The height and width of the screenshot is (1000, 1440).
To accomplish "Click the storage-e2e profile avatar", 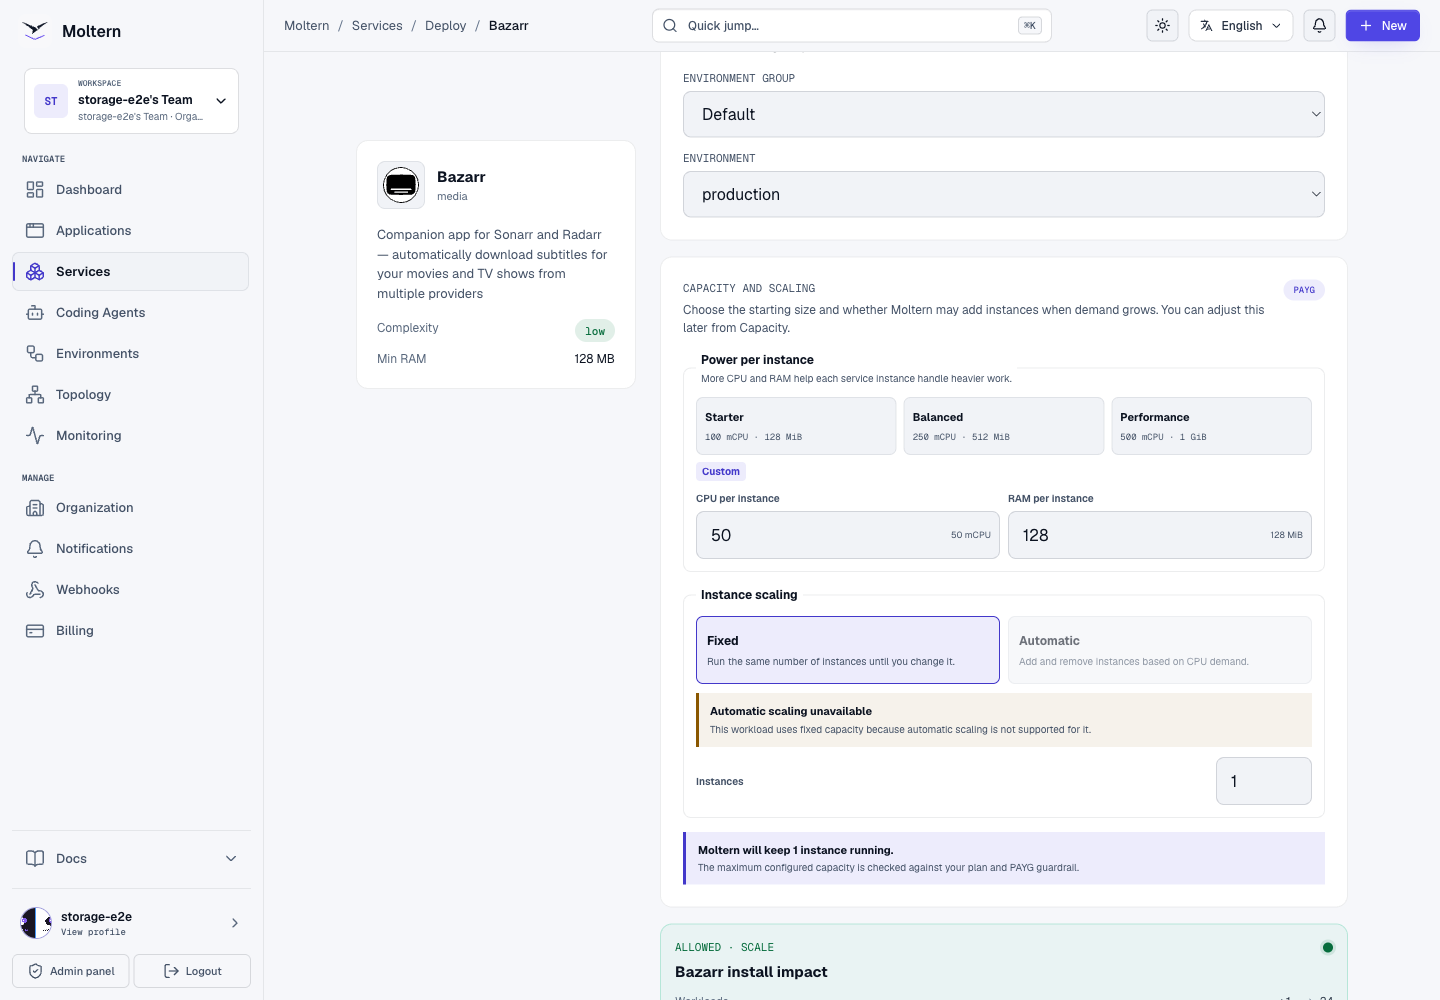I will 36,923.
